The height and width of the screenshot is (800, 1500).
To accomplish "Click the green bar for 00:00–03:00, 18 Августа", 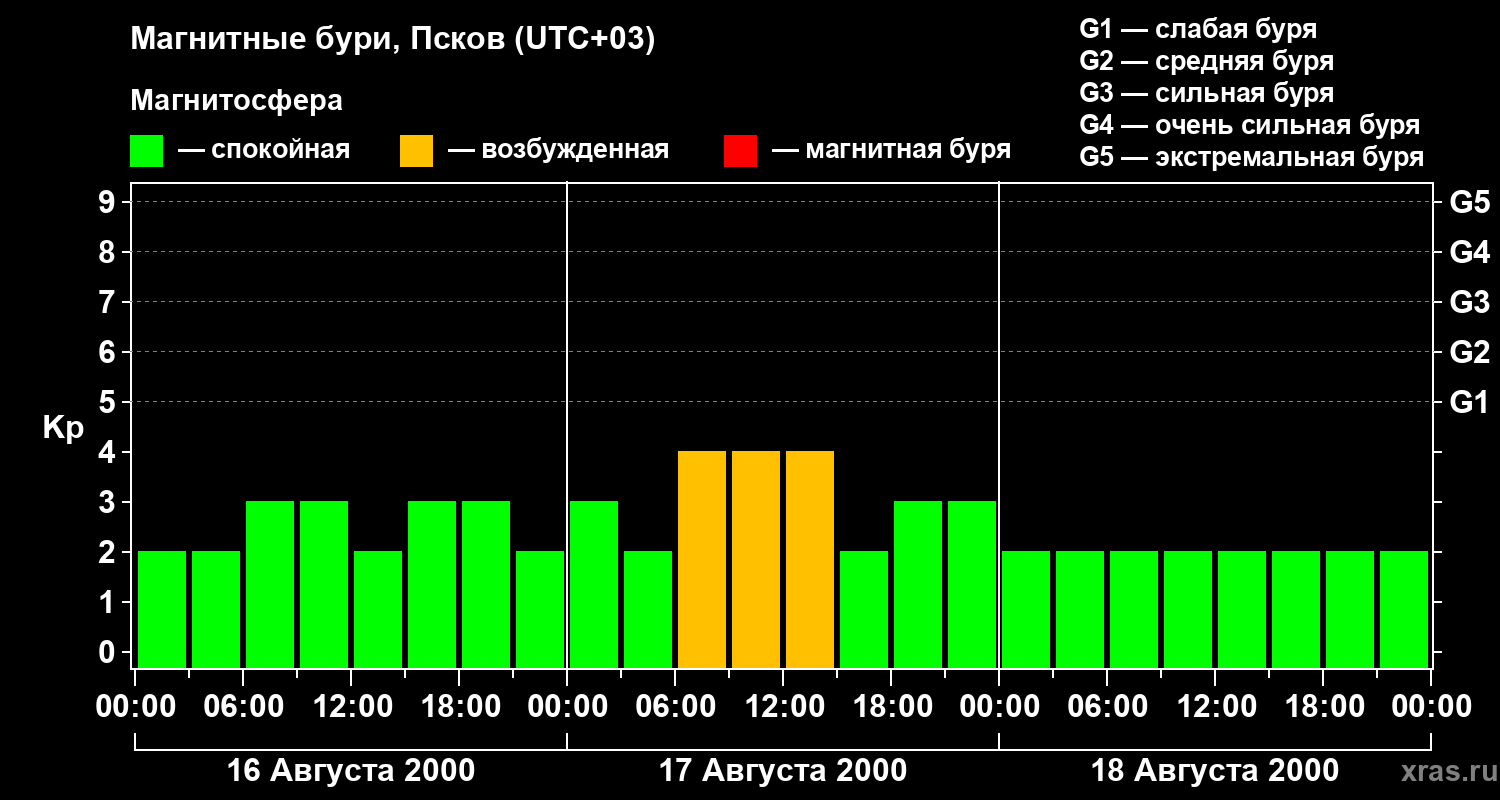I will (1026, 610).
